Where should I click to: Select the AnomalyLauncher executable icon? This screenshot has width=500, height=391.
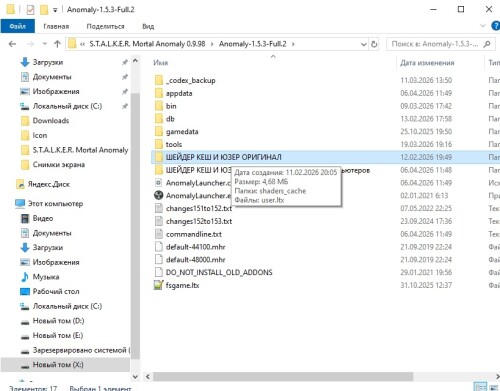[x=159, y=195]
